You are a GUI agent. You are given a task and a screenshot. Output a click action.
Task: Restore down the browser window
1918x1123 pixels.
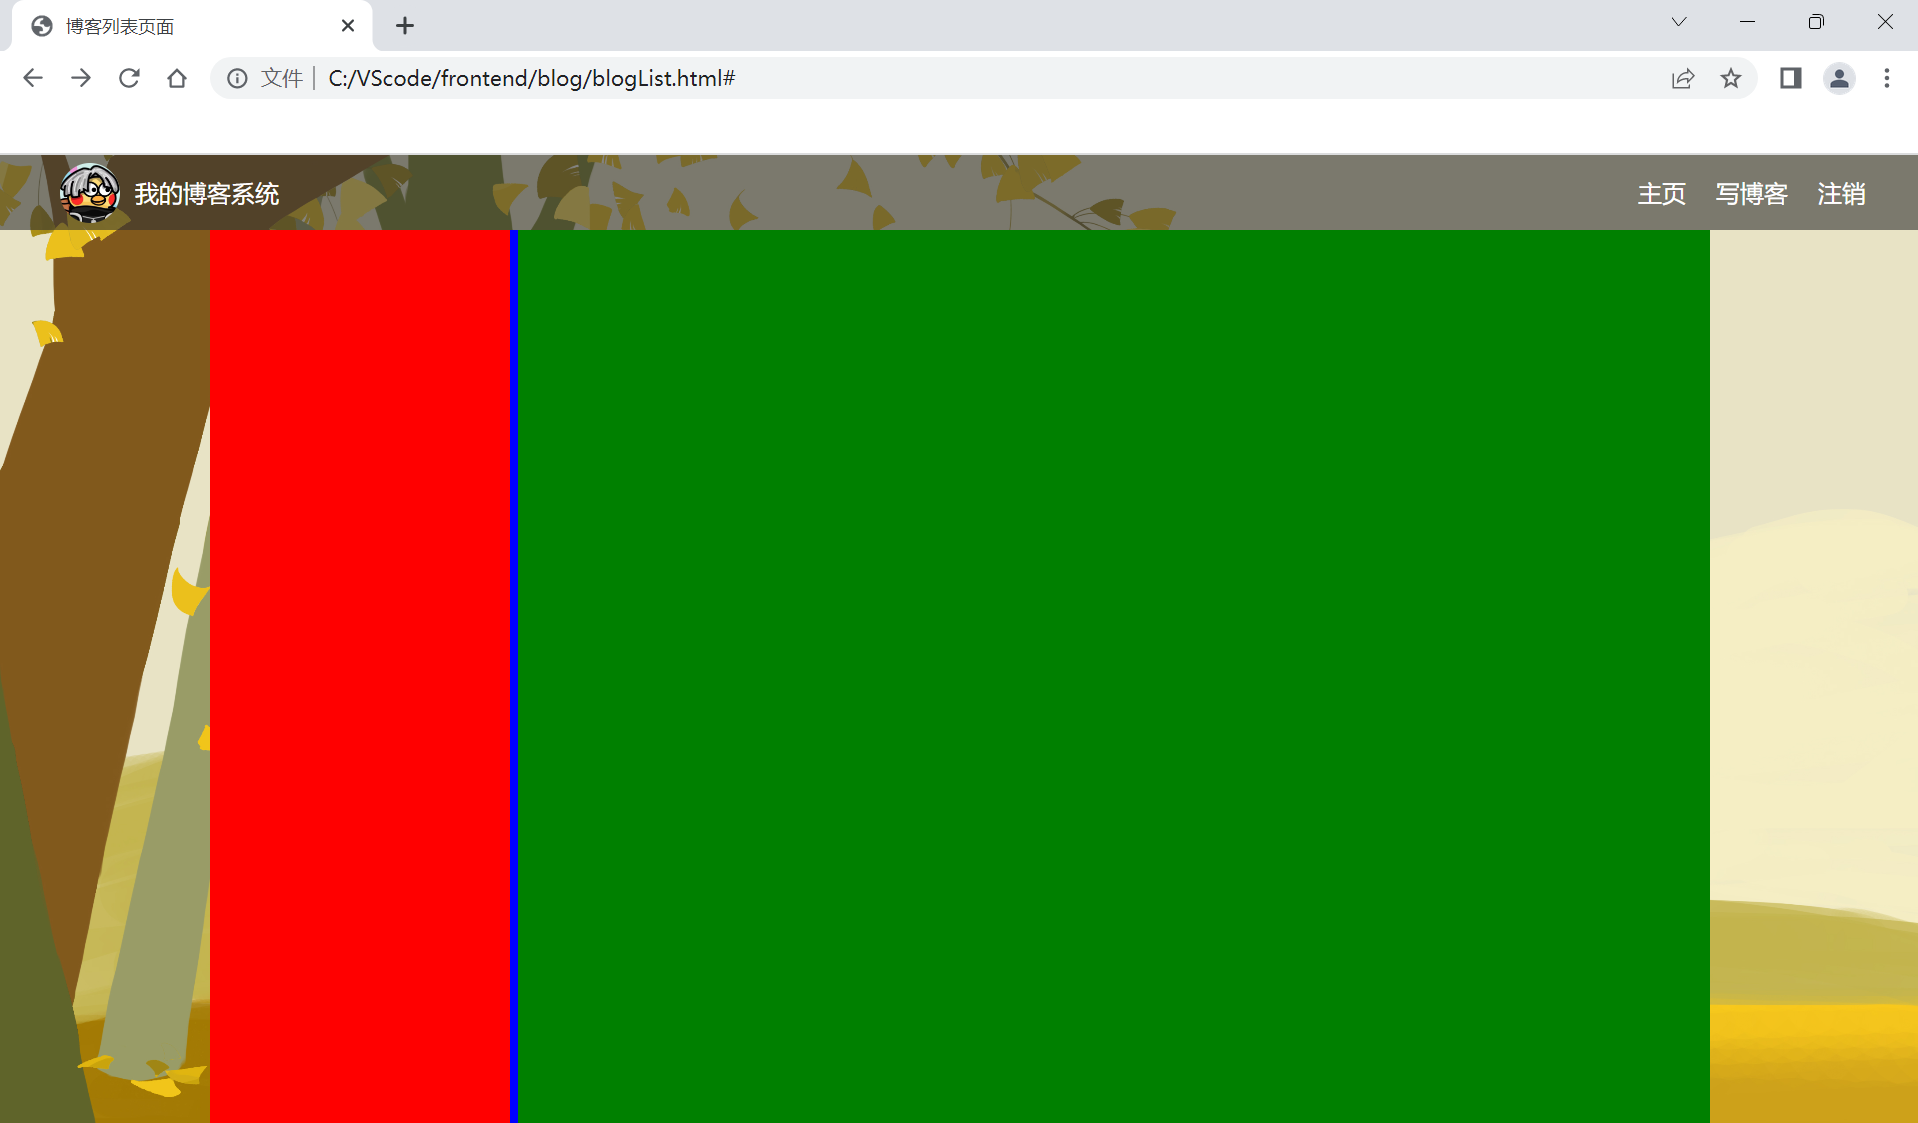[1816, 22]
